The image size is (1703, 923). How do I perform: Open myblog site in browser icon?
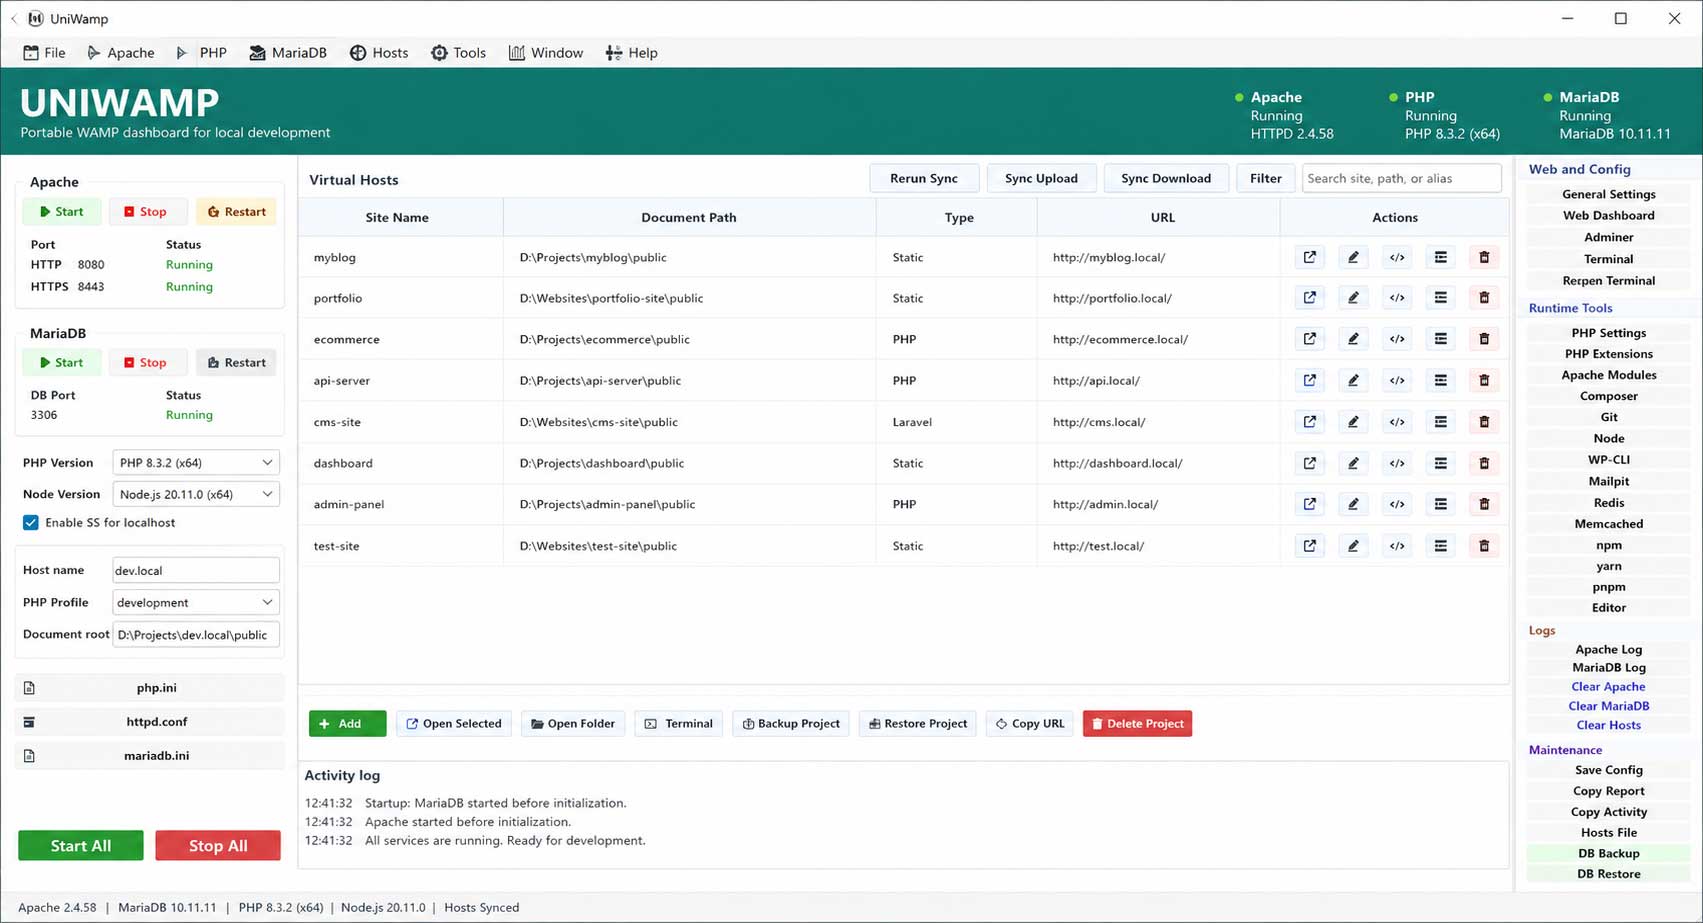(1309, 257)
